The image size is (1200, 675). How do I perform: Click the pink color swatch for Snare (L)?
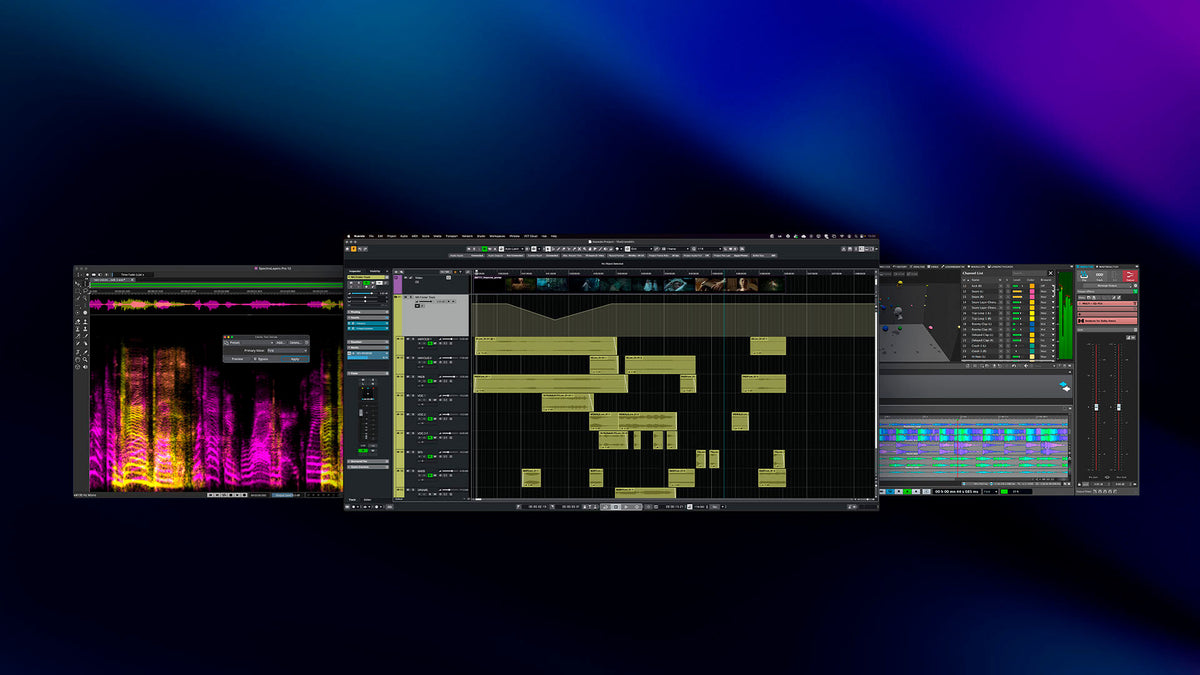coord(1032,291)
